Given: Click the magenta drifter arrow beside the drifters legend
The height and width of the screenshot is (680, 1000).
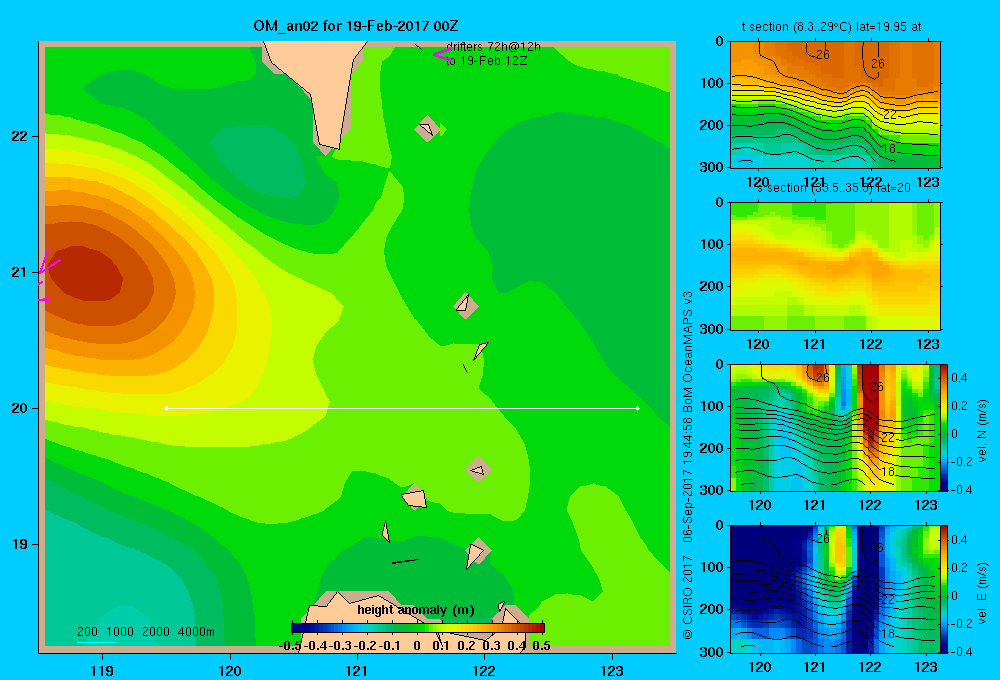Looking at the screenshot, I should click(x=441, y=54).
